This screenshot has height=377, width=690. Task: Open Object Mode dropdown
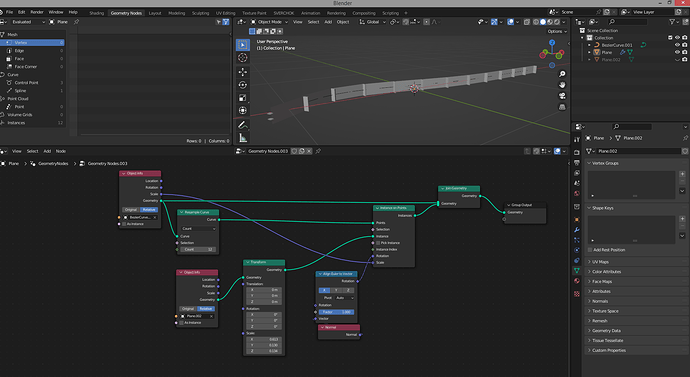[269, 22]
